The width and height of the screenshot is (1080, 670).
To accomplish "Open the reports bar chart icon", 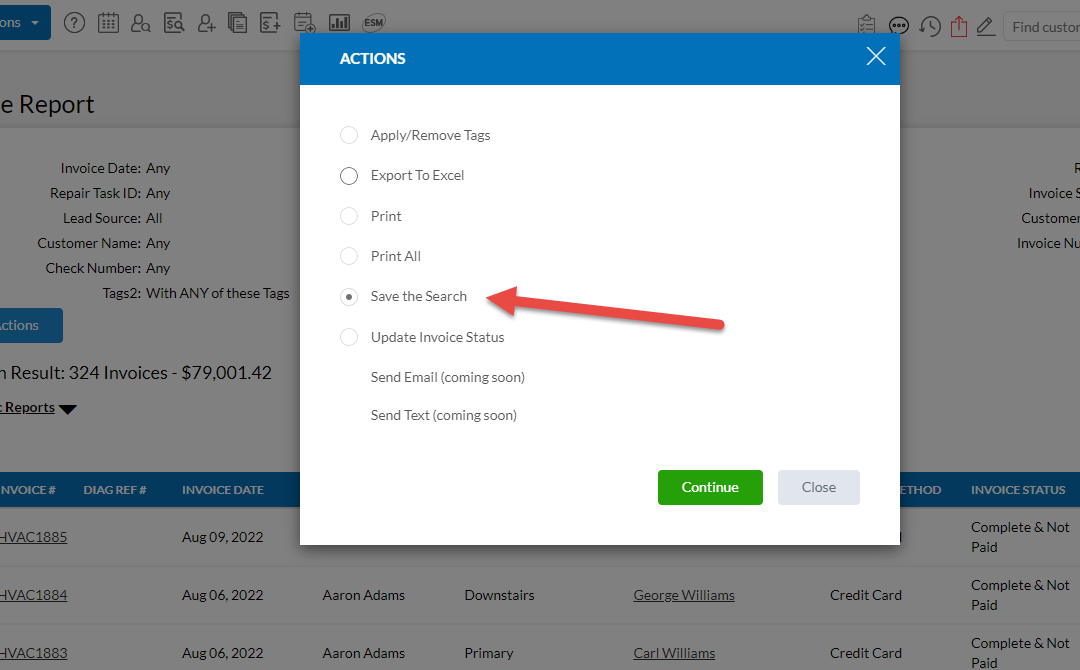I will [x=341, y=22].
